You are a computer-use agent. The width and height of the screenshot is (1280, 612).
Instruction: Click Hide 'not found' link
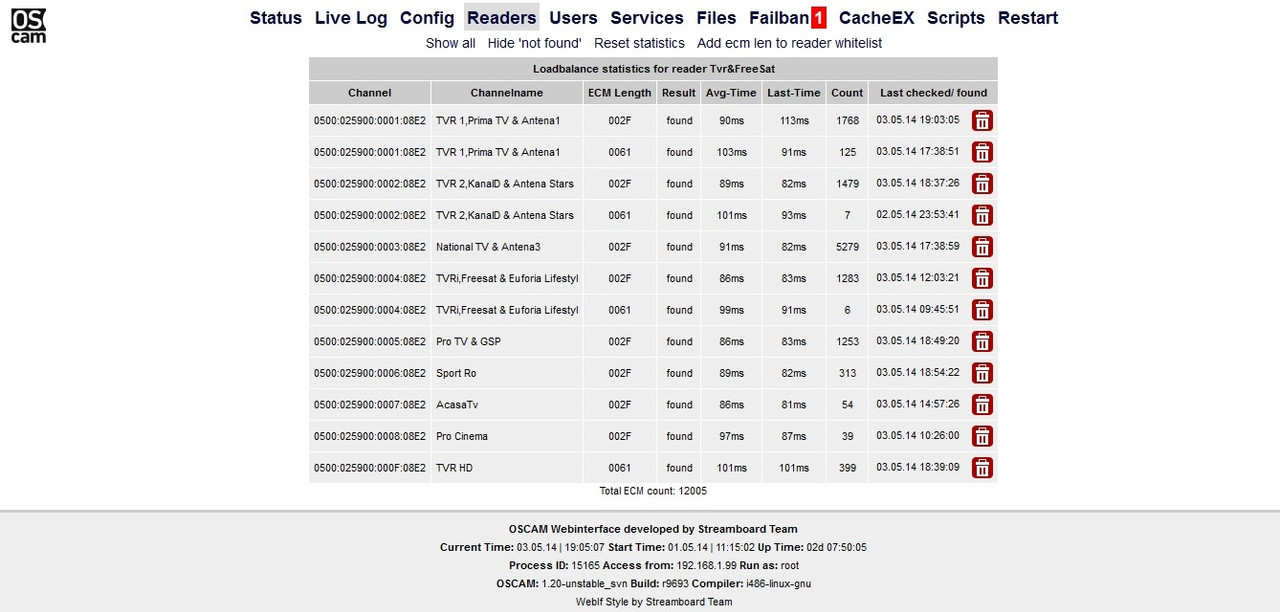point(535,43)
